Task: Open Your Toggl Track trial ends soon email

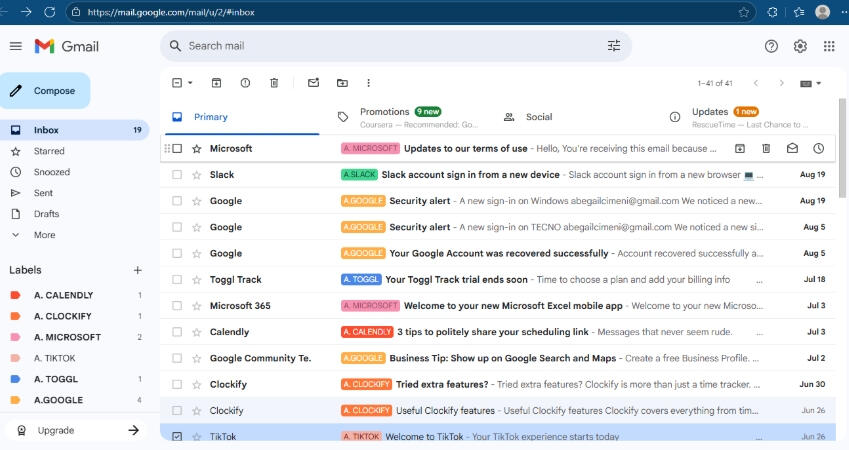Action: pos(498,279)
